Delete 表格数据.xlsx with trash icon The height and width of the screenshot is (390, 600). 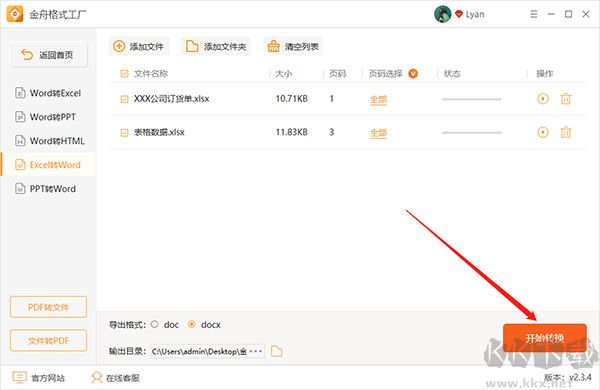(x=566, y=132)
